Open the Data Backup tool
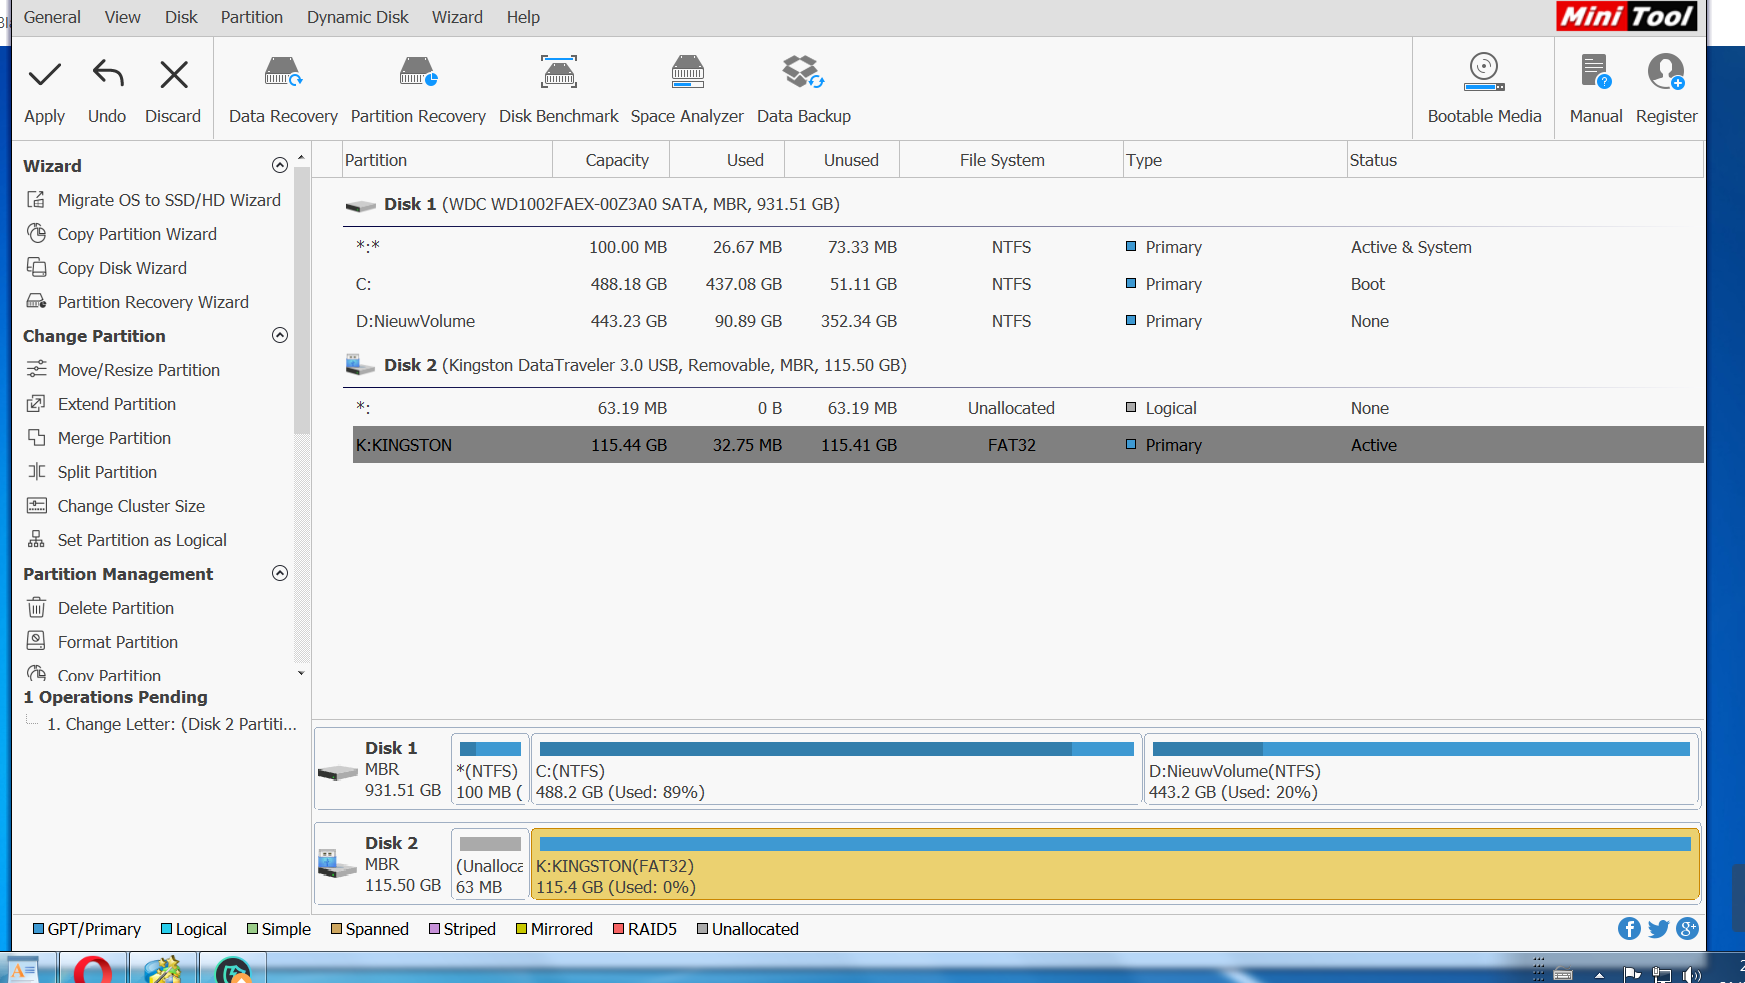Screen dimensions: 1745x983 coord(803,73)
